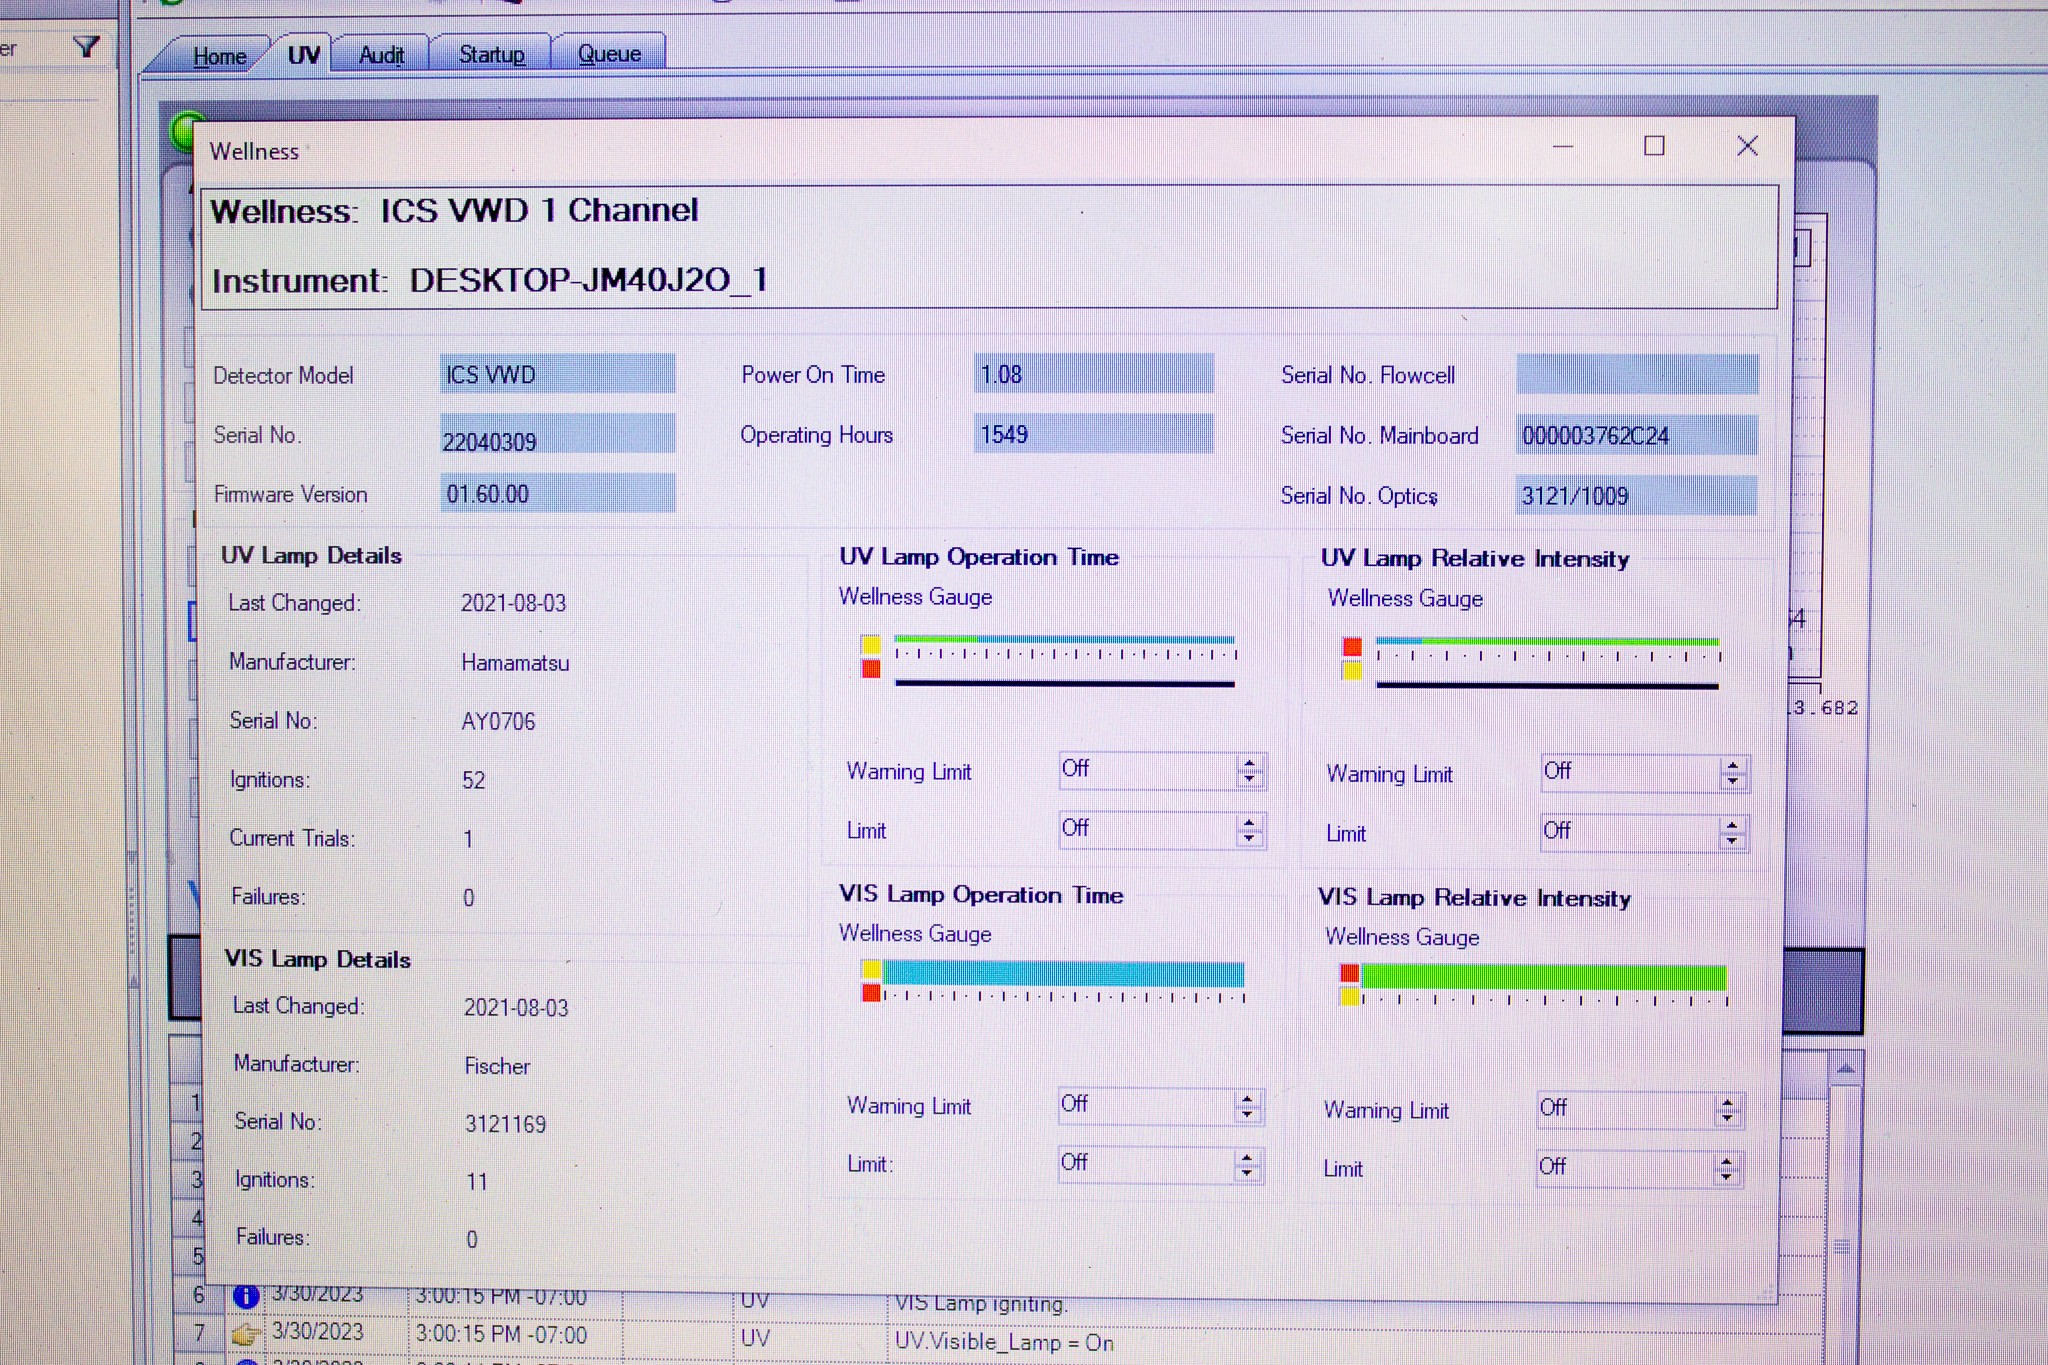The width and height of the screenshot is (2048, 1365).
Task: Open the Startup tab
Action: pos(491,55)
